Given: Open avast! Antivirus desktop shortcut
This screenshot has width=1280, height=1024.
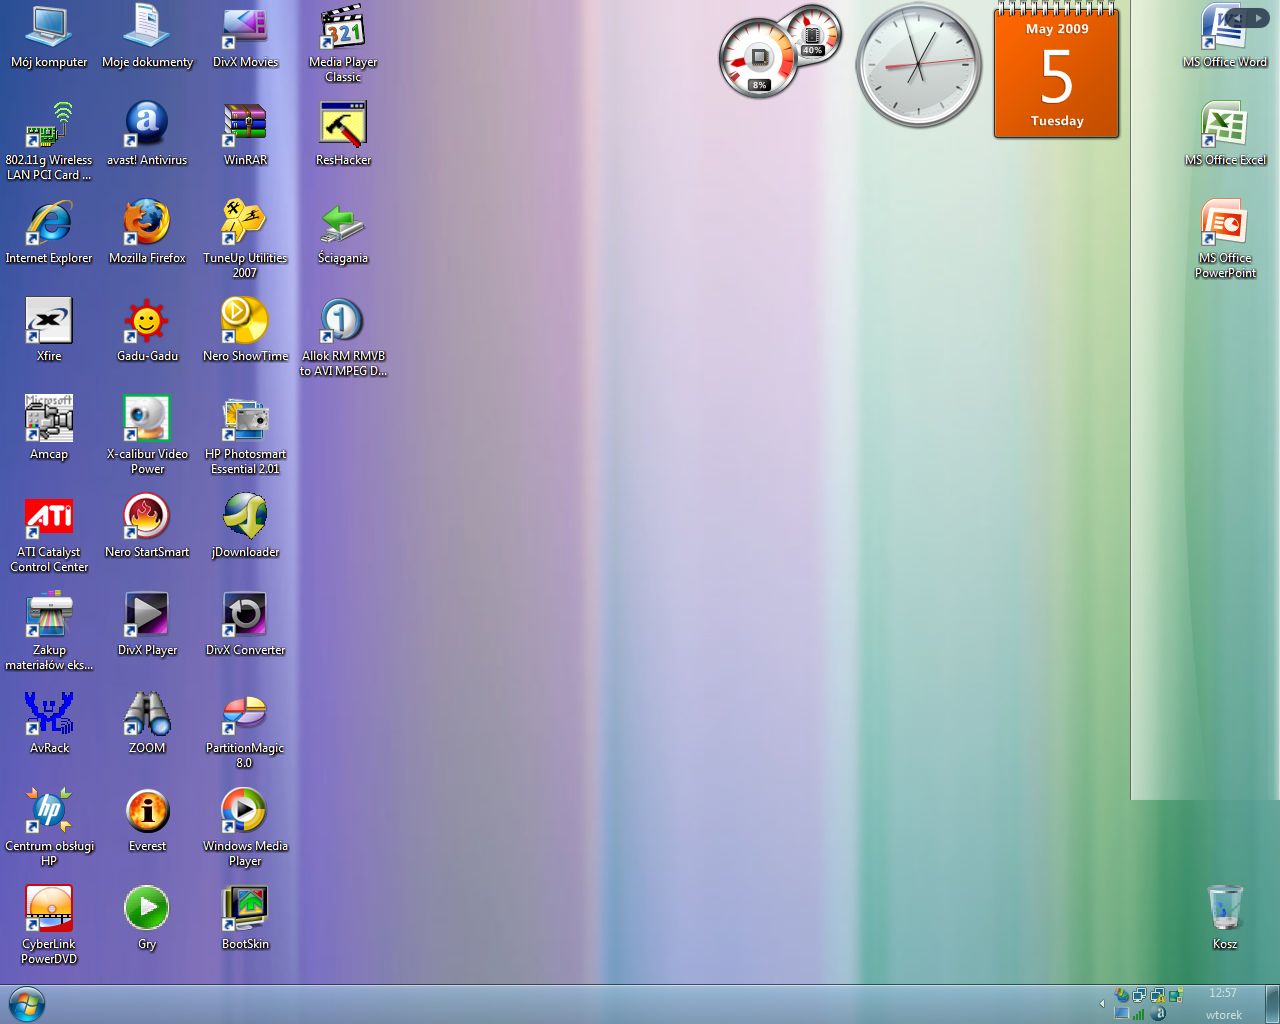Looking at the screenshot, I should 147,134.
